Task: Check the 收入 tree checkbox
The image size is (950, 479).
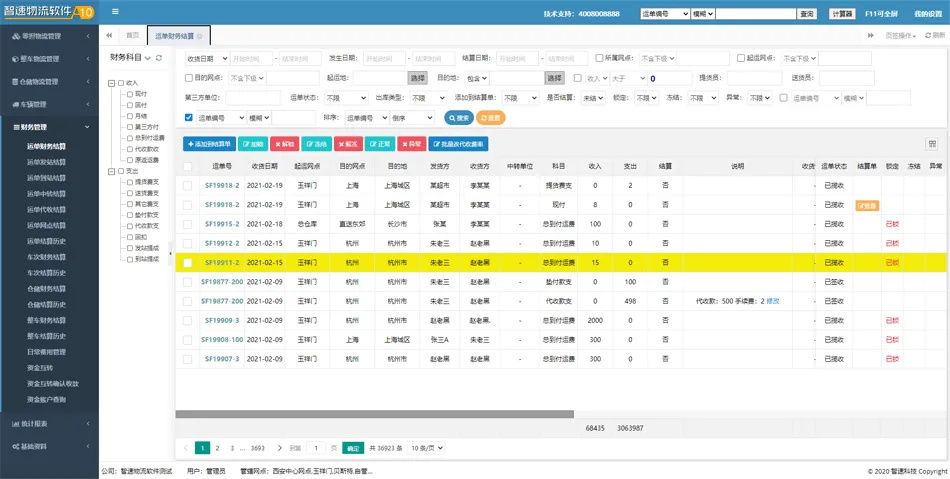Action: coord(121,83)
